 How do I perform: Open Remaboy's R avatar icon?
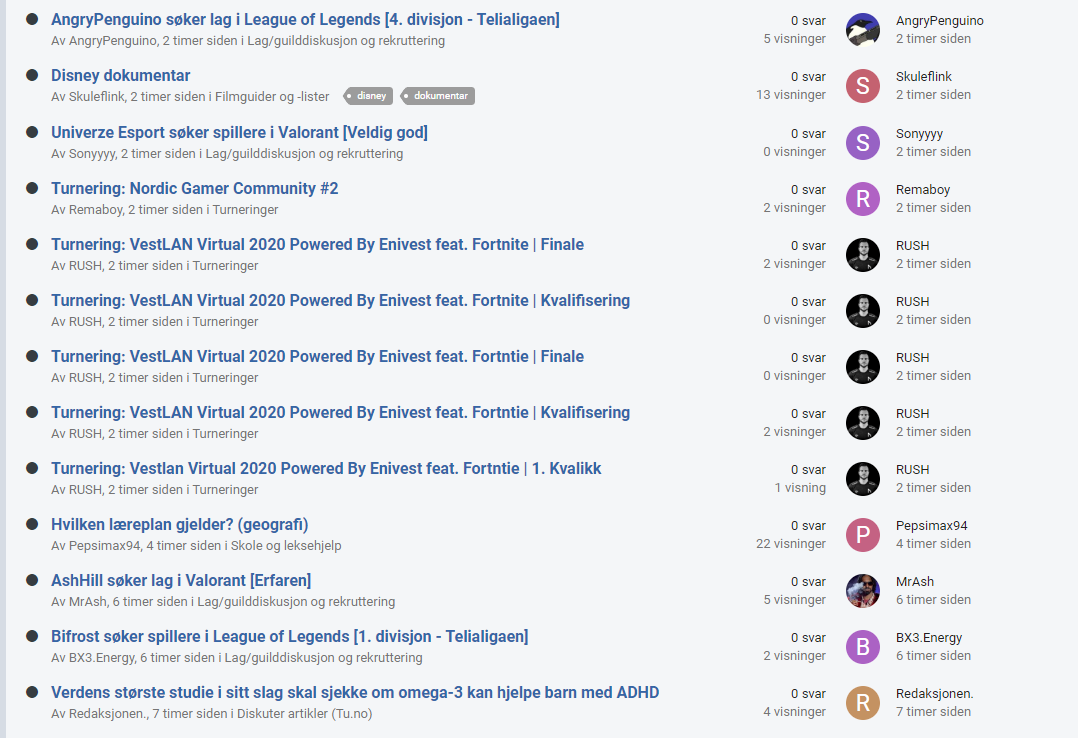tap(863, 199)
